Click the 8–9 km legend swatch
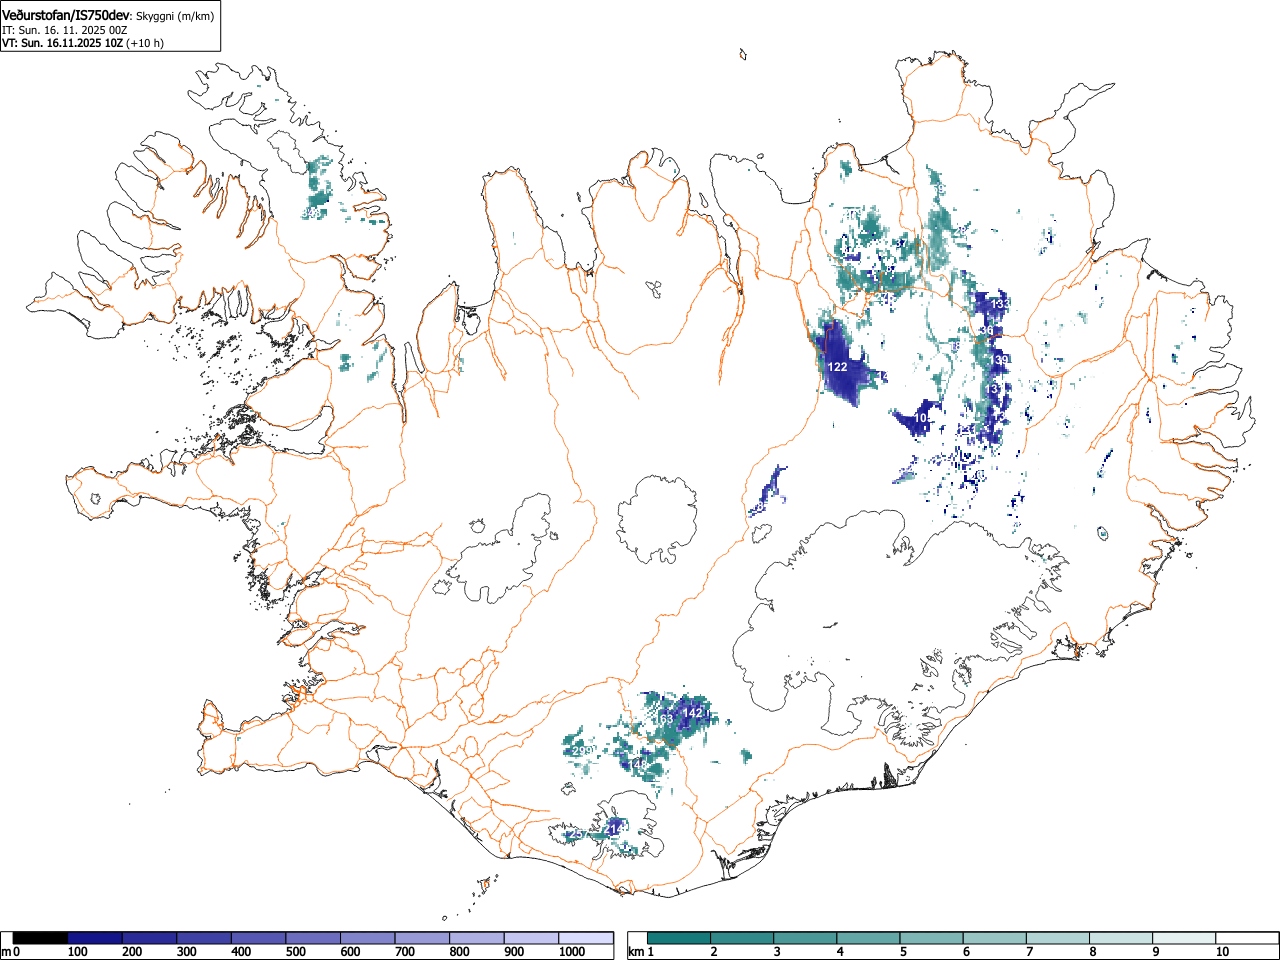Image resolution: width=1280 pixels, height=960 pixels. pos(1120,938)
